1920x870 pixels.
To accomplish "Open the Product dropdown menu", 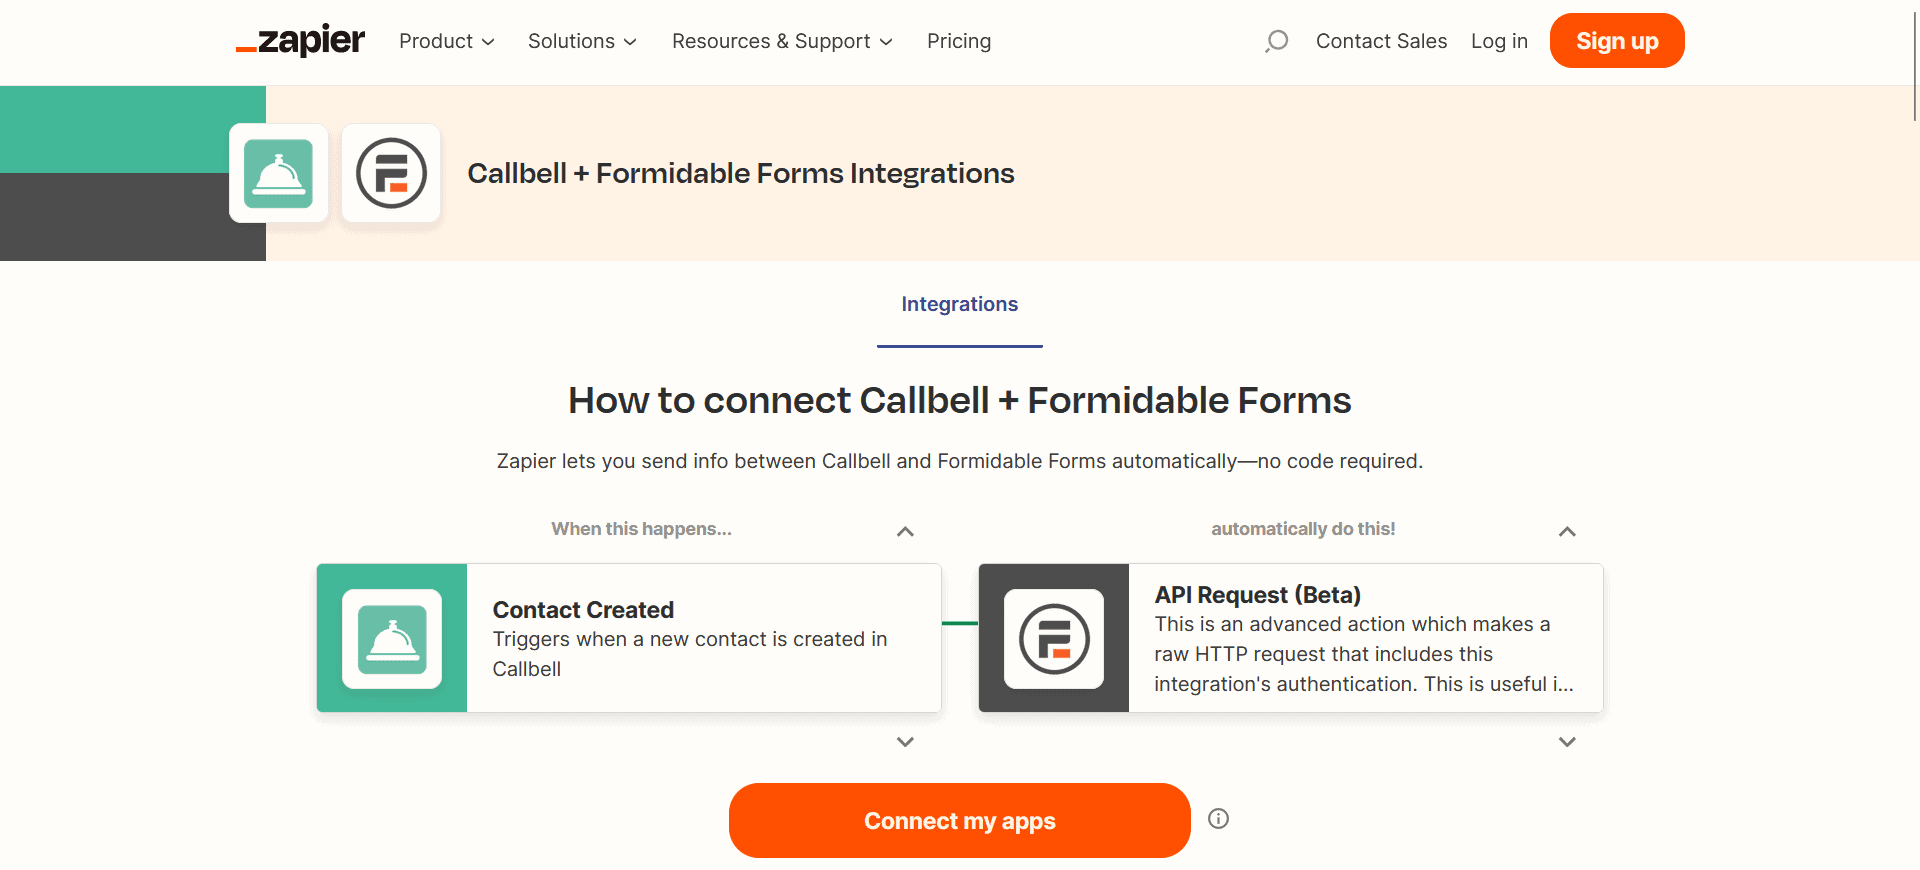I will pos(446,41).
